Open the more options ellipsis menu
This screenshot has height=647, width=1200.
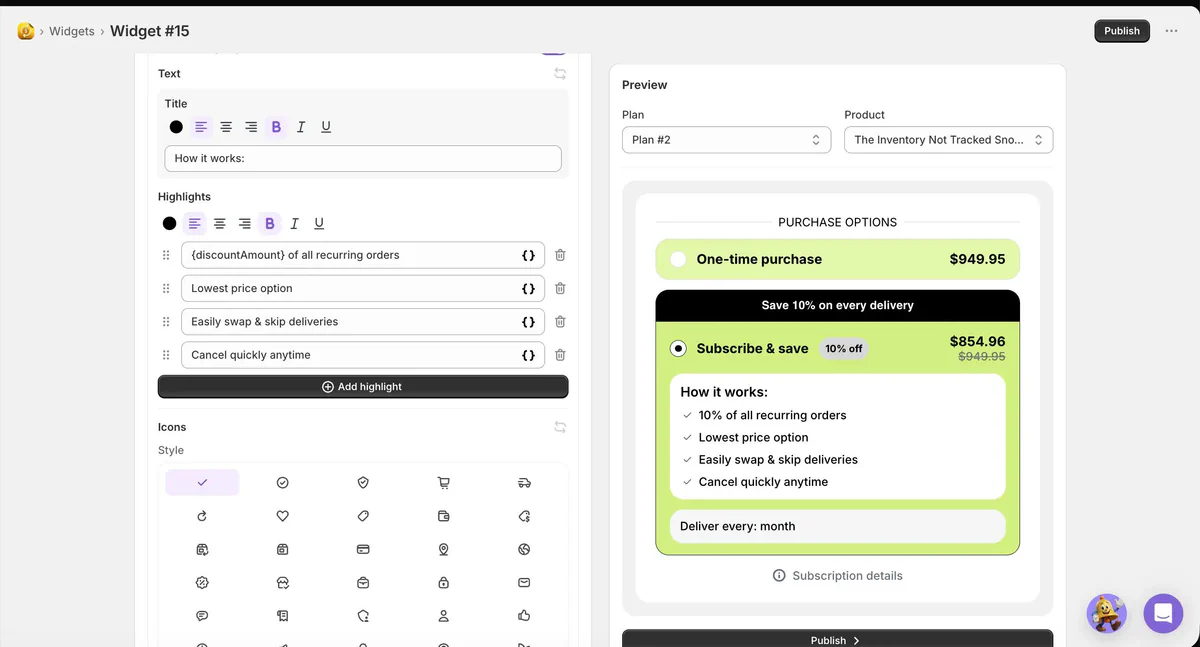[x=1172, y=31]
